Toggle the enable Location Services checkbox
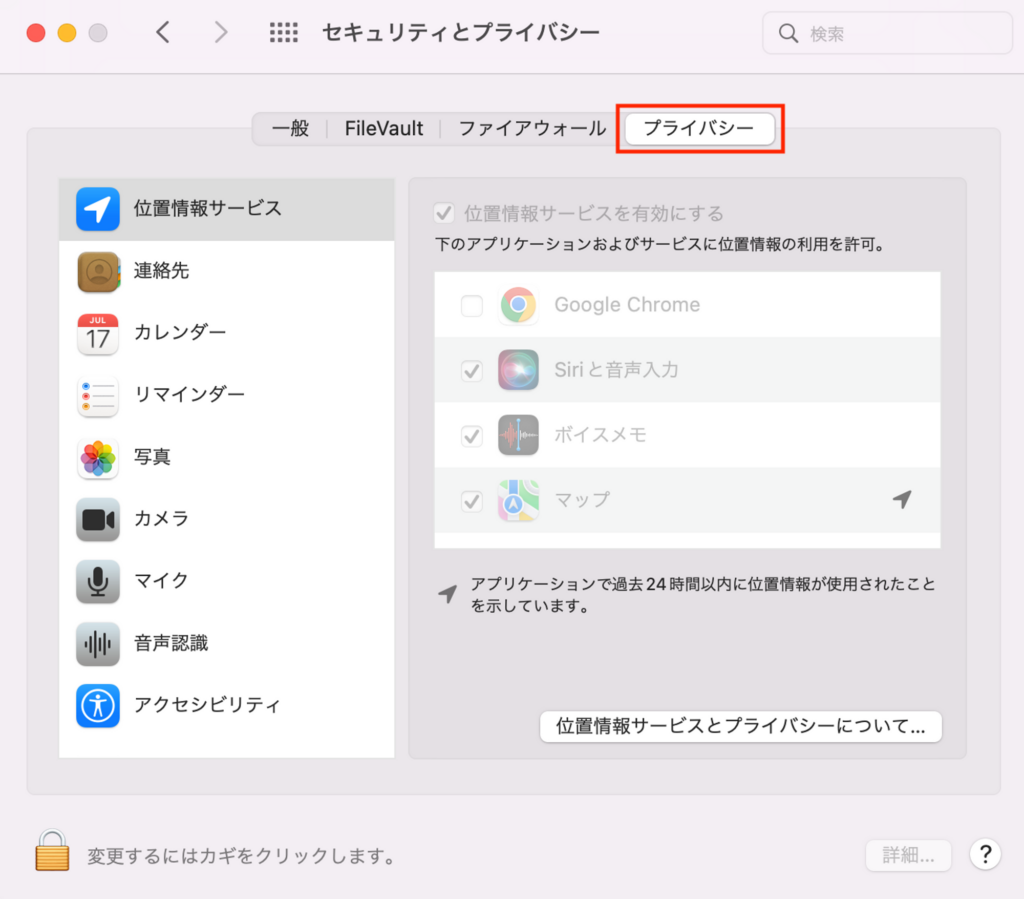This screenshot has width=1024, height=899. point(444,213)
